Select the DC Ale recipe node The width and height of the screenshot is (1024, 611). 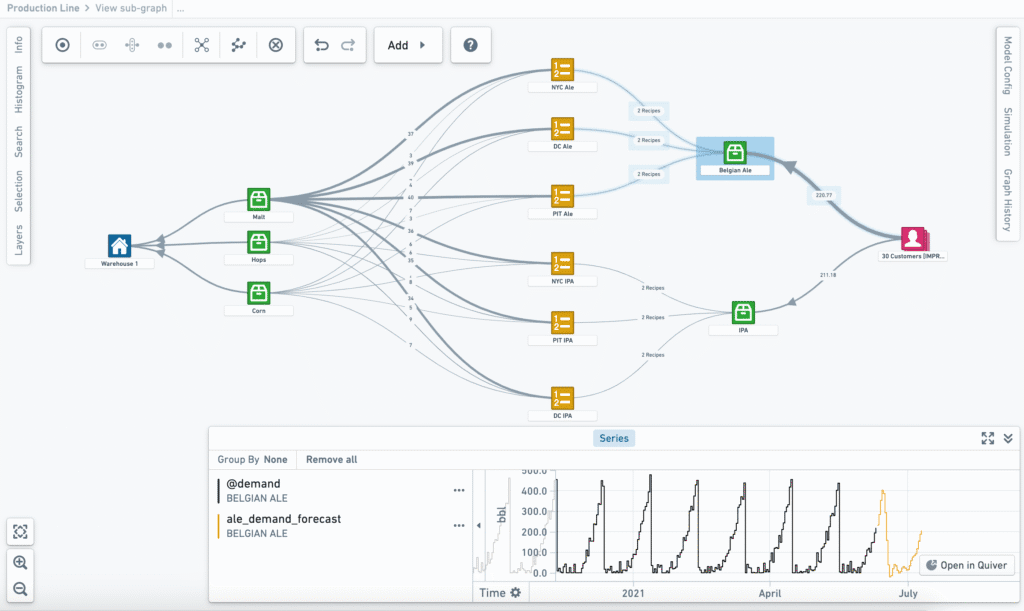tap(562, 129)
